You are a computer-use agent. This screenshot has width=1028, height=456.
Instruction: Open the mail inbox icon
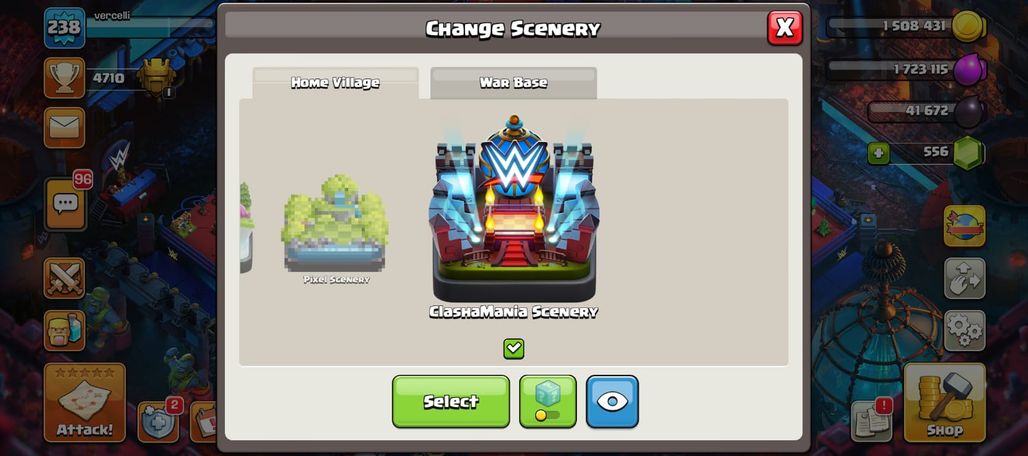click(x=64, y=127)
